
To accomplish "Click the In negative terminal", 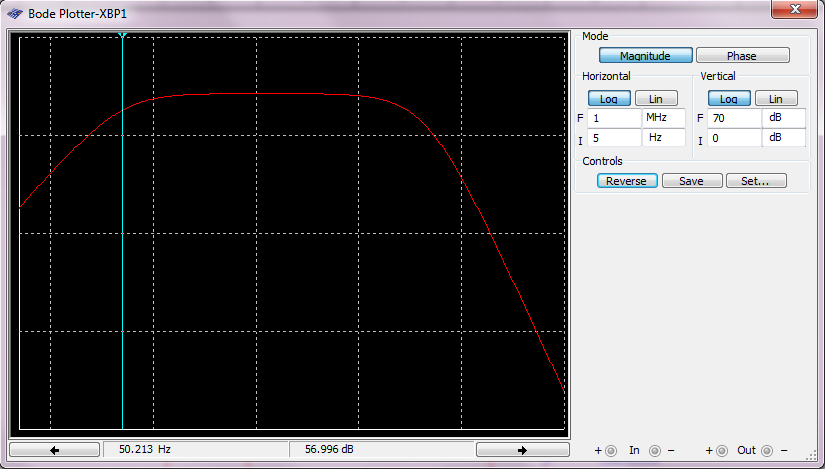I will tap(655, 451).
